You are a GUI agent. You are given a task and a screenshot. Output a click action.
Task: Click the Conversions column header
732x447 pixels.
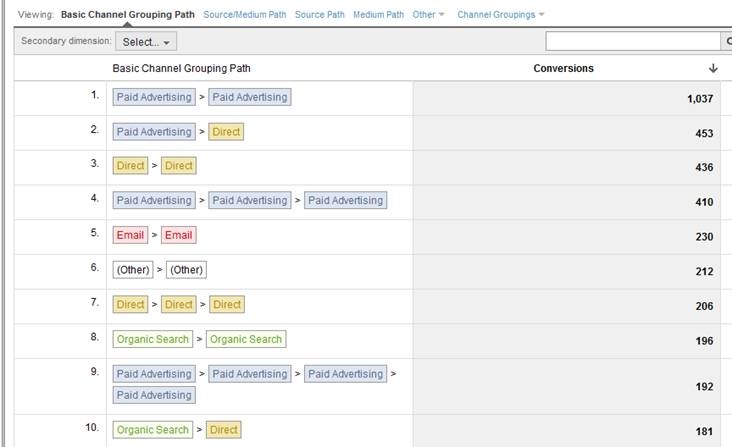point(563,68)
